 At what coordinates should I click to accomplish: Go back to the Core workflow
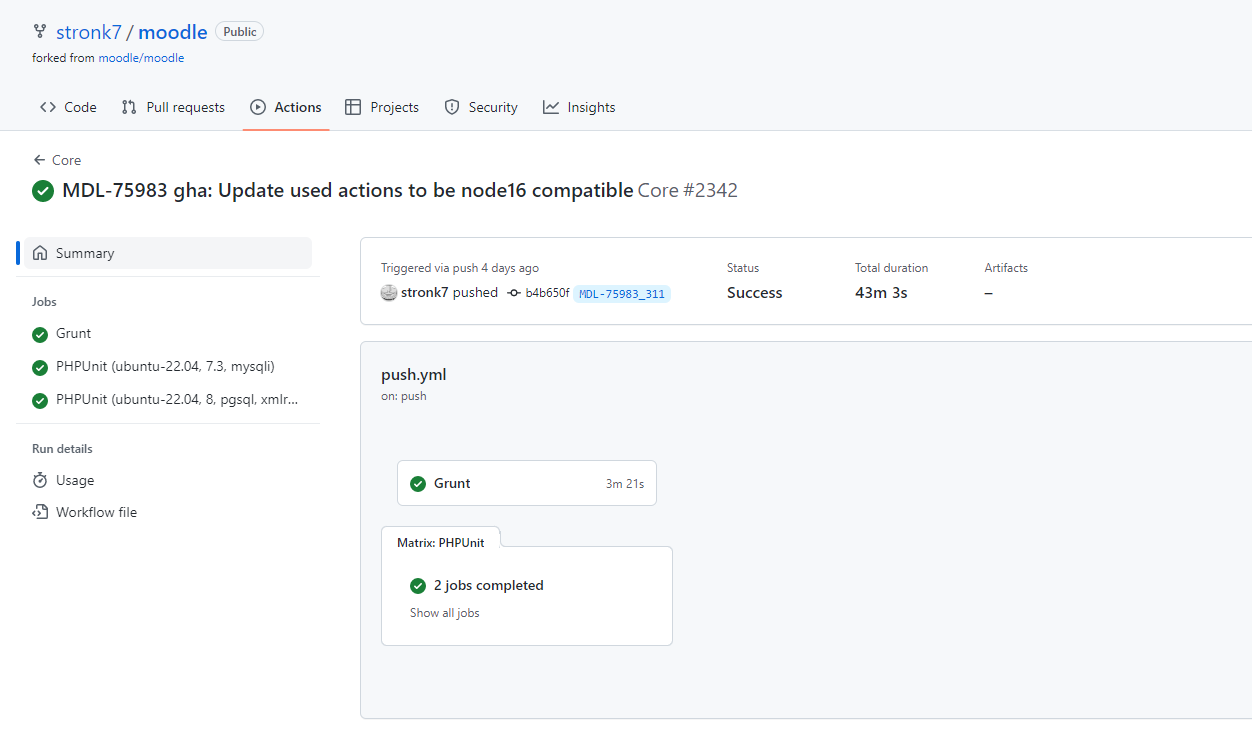click(x=57, y=160)
